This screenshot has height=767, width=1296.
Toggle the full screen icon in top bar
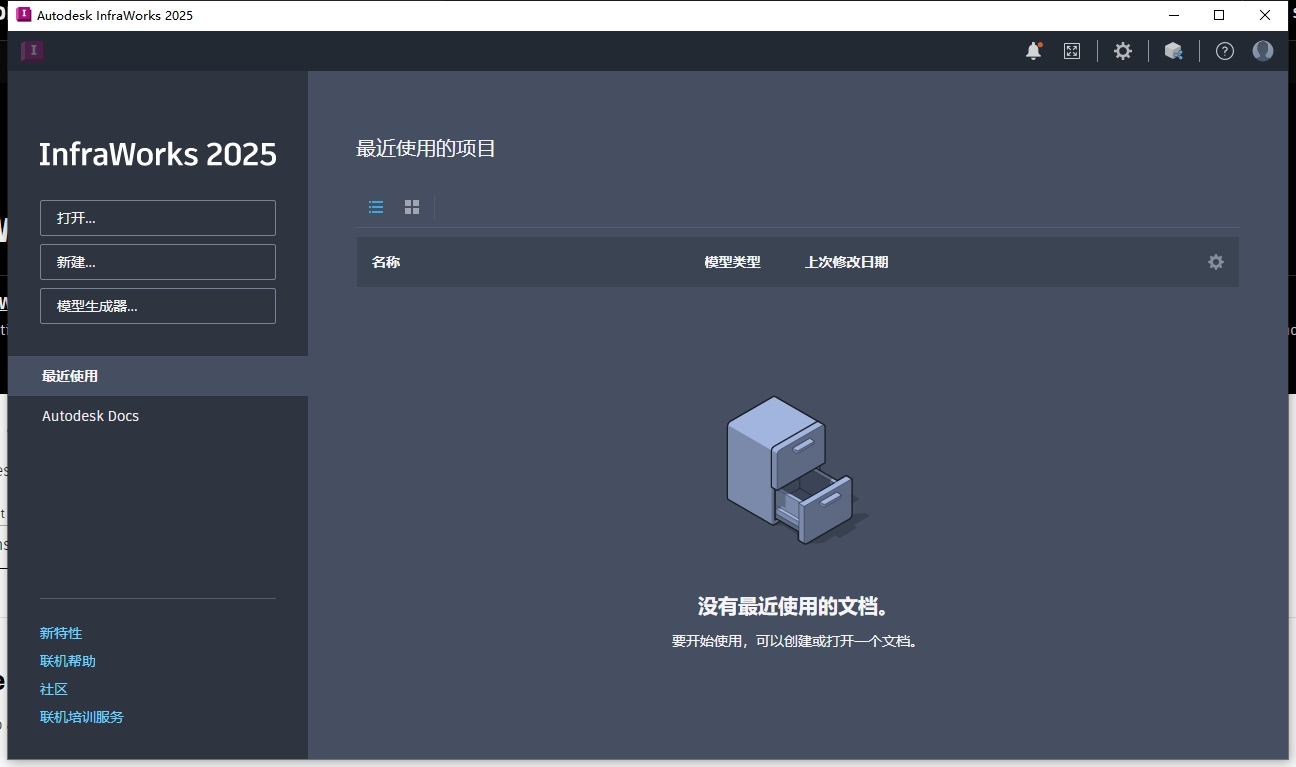[1071, 50]
